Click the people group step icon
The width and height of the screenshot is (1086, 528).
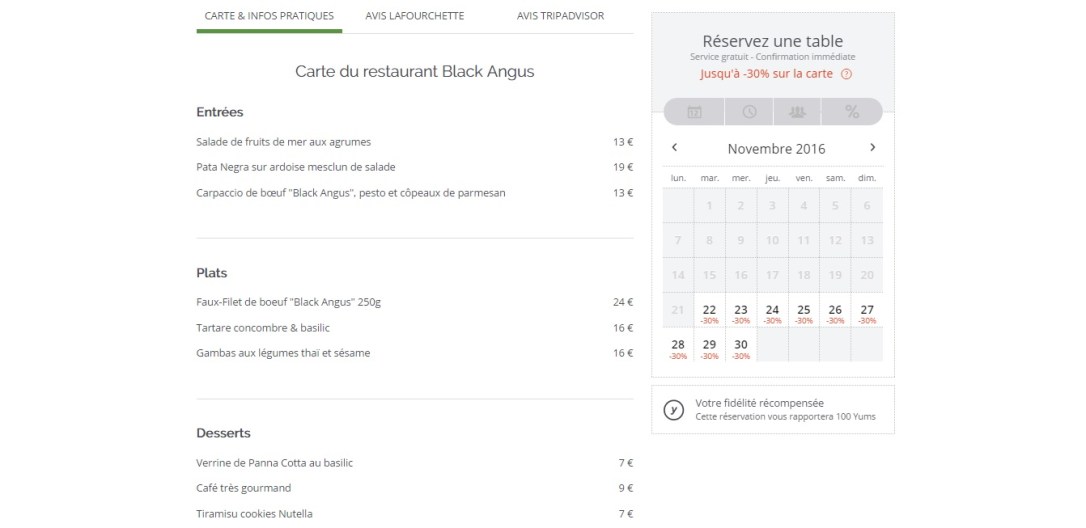tap(797, 112)
